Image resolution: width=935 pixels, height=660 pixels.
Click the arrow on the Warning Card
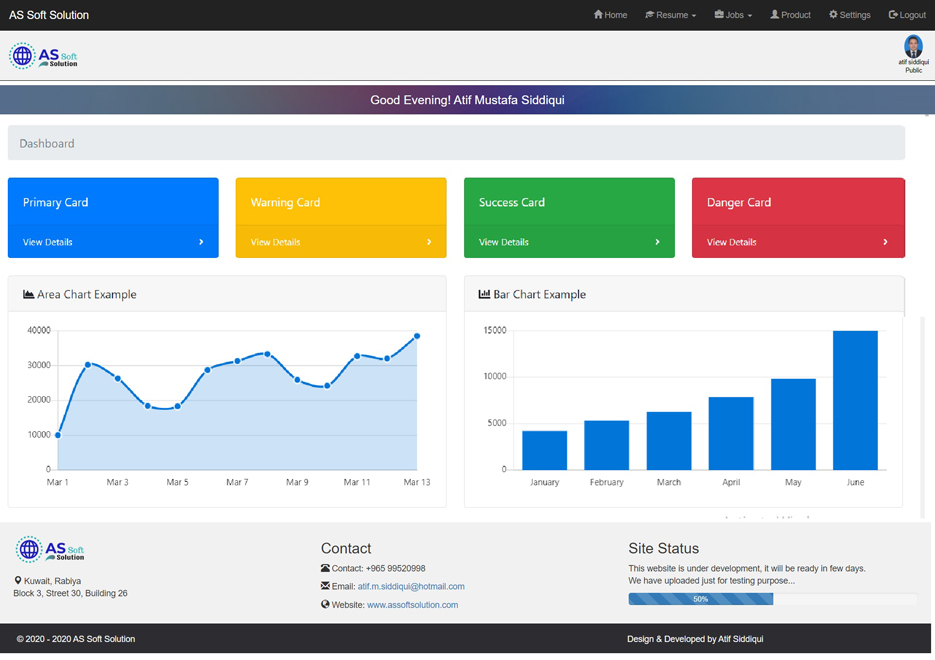pyautogui.click(x=429, y=242)
